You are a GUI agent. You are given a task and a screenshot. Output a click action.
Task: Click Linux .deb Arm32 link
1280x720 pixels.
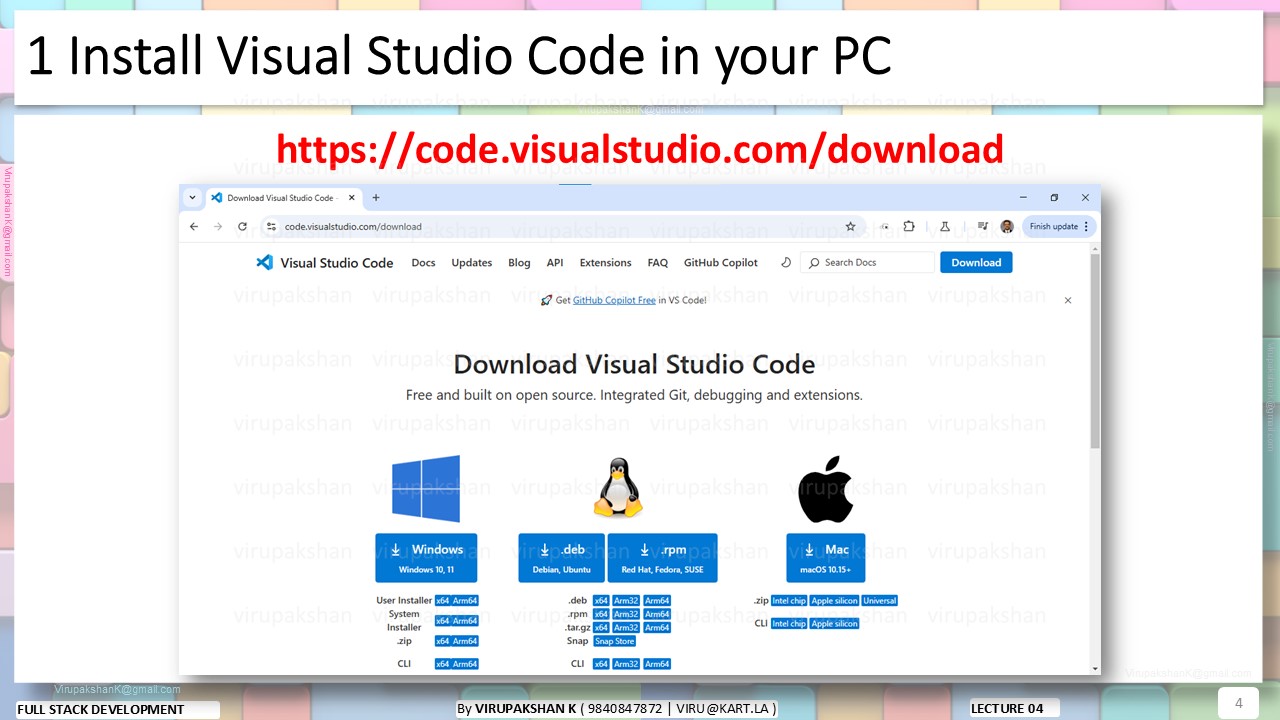[x=626, y=601]
